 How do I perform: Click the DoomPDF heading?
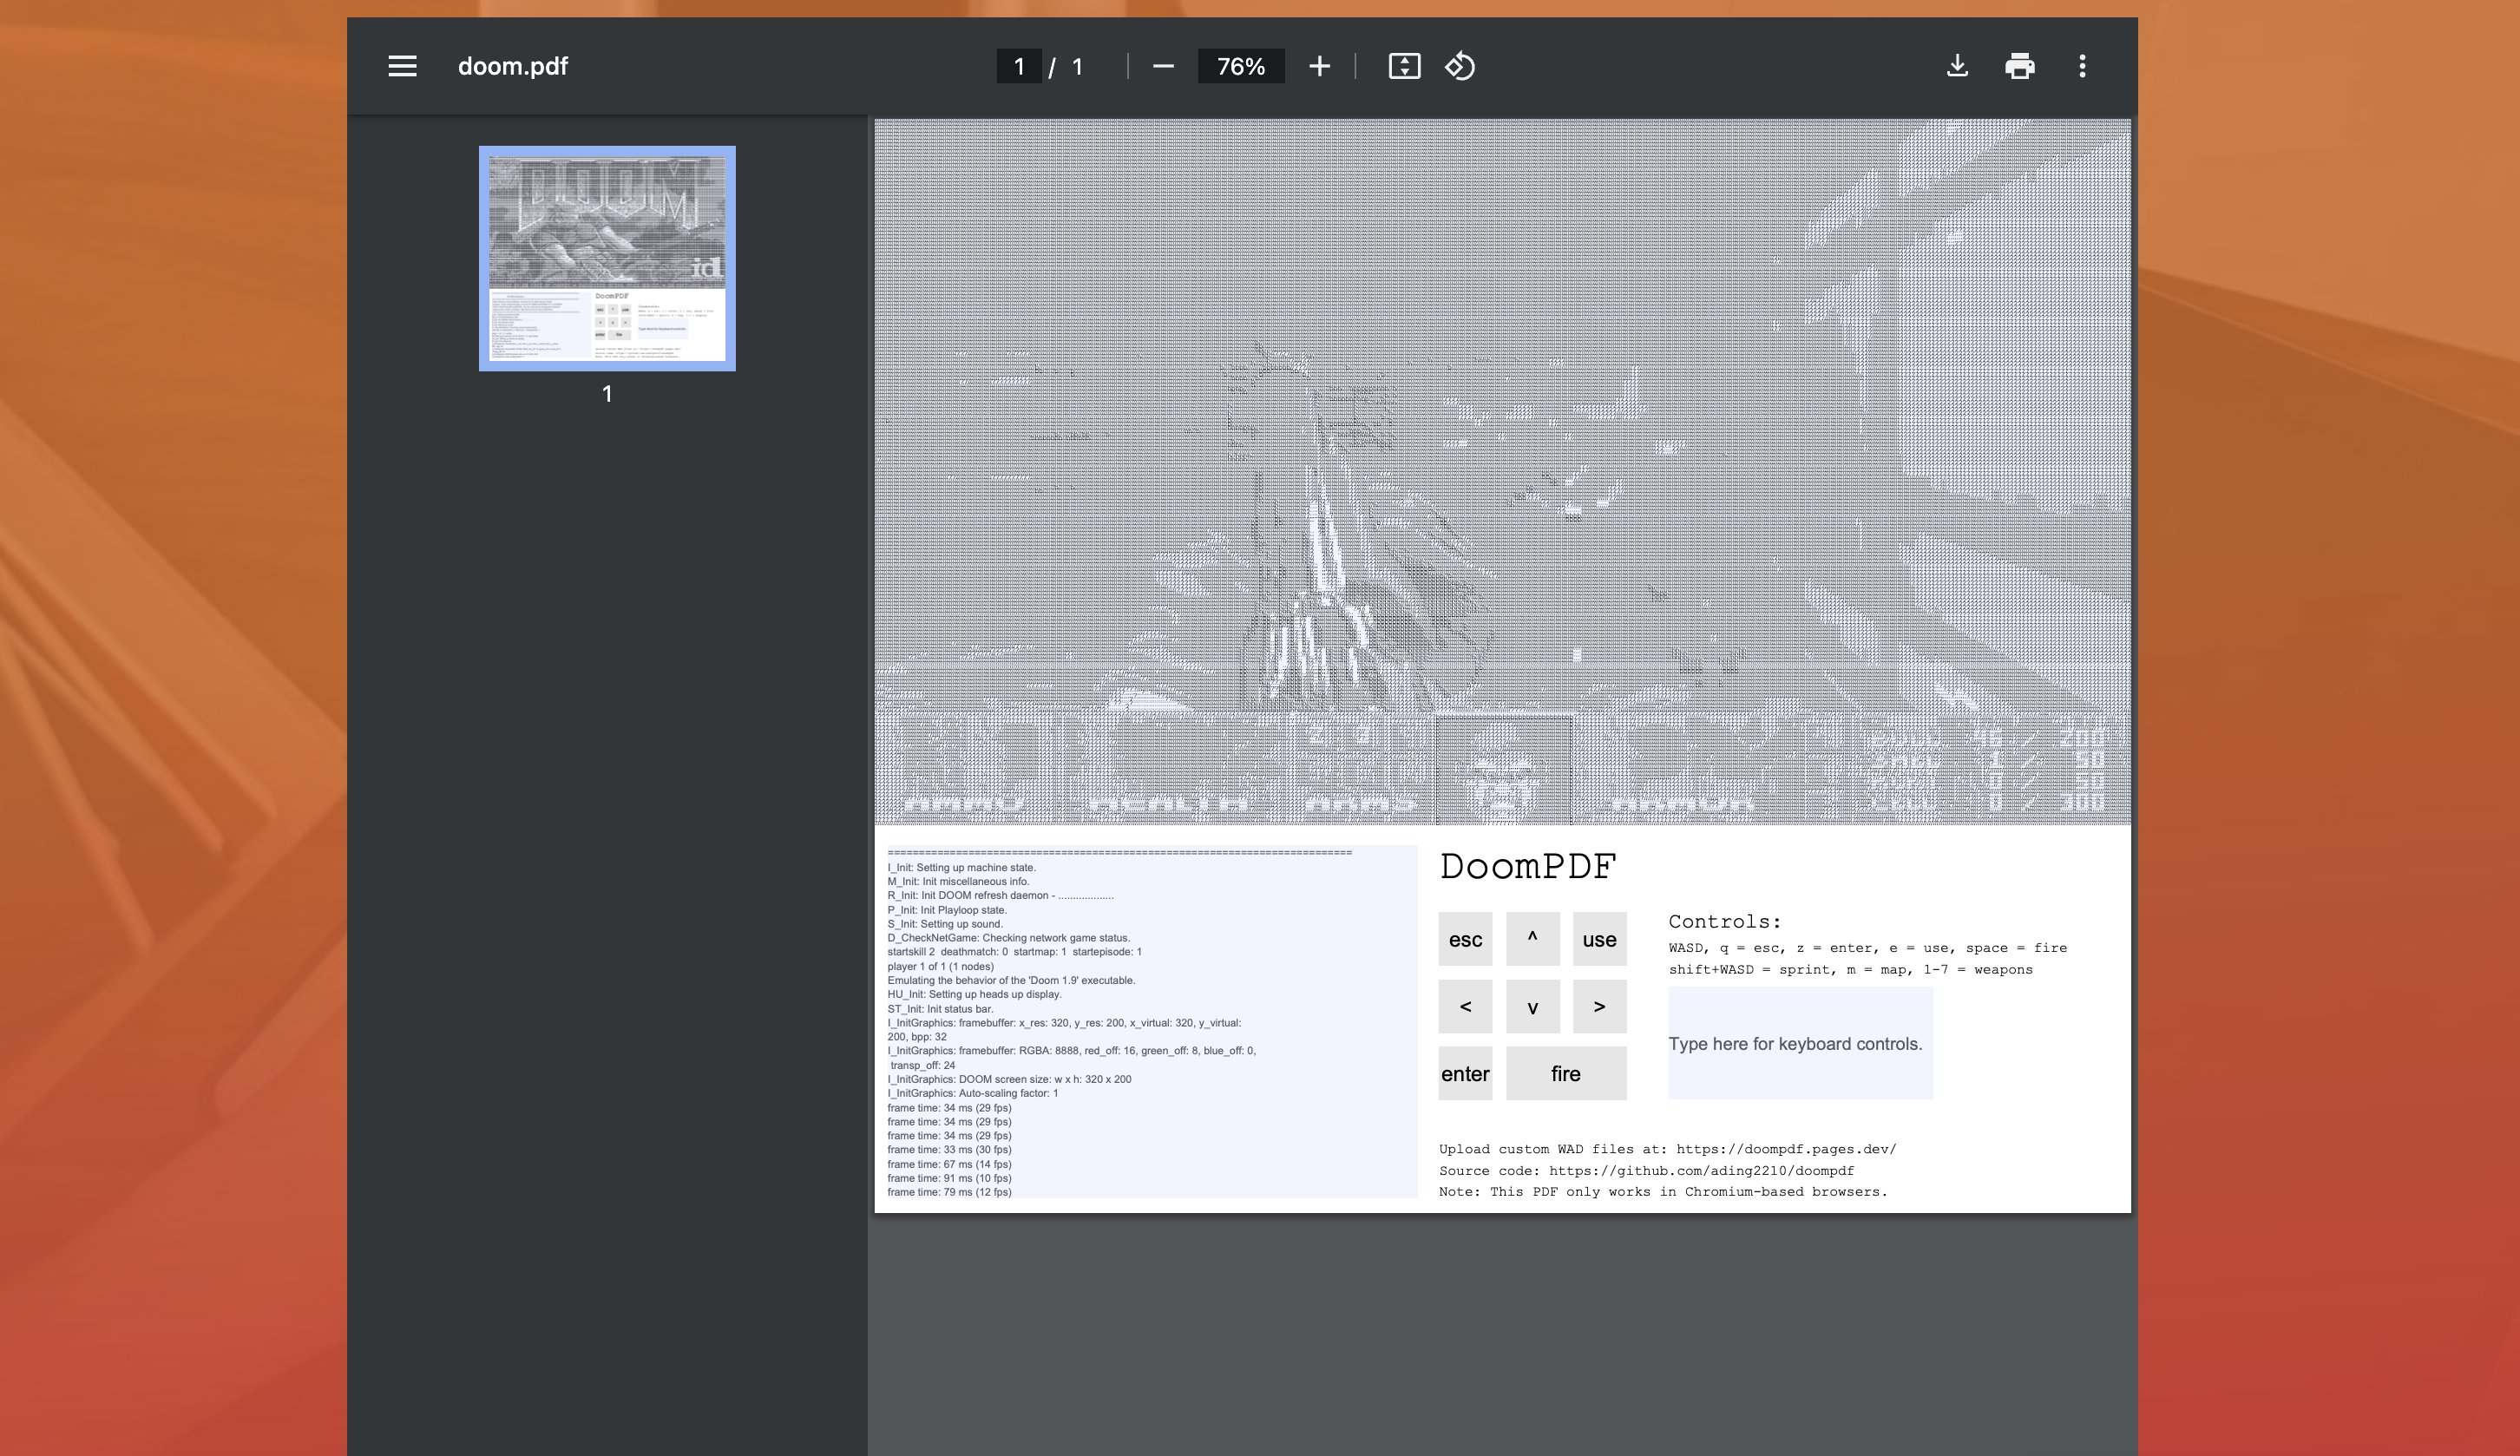tap(1527, 866)
